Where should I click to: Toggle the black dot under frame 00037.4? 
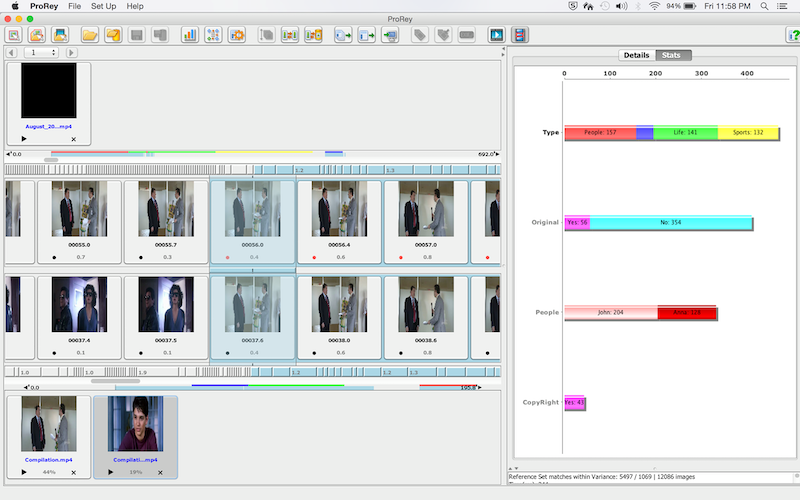click(54, 353)
